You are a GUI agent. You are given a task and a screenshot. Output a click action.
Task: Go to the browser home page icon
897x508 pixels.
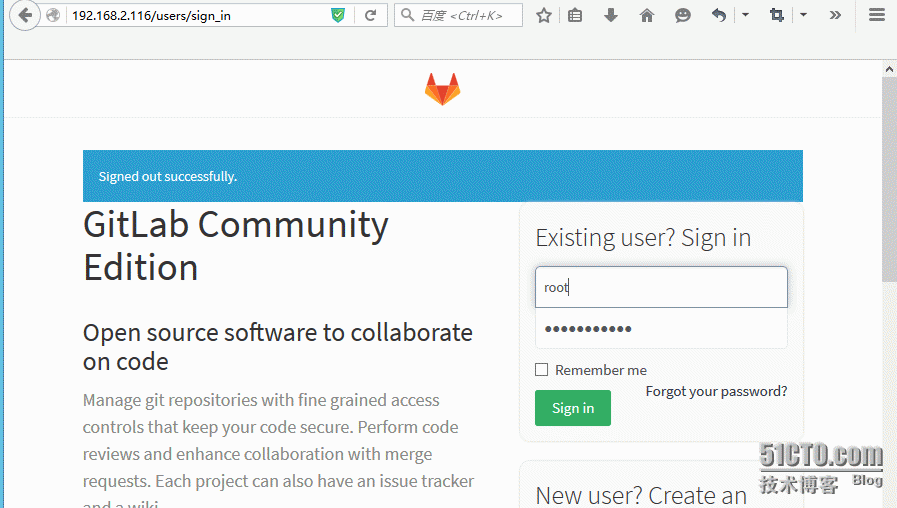tap(646, 15)
